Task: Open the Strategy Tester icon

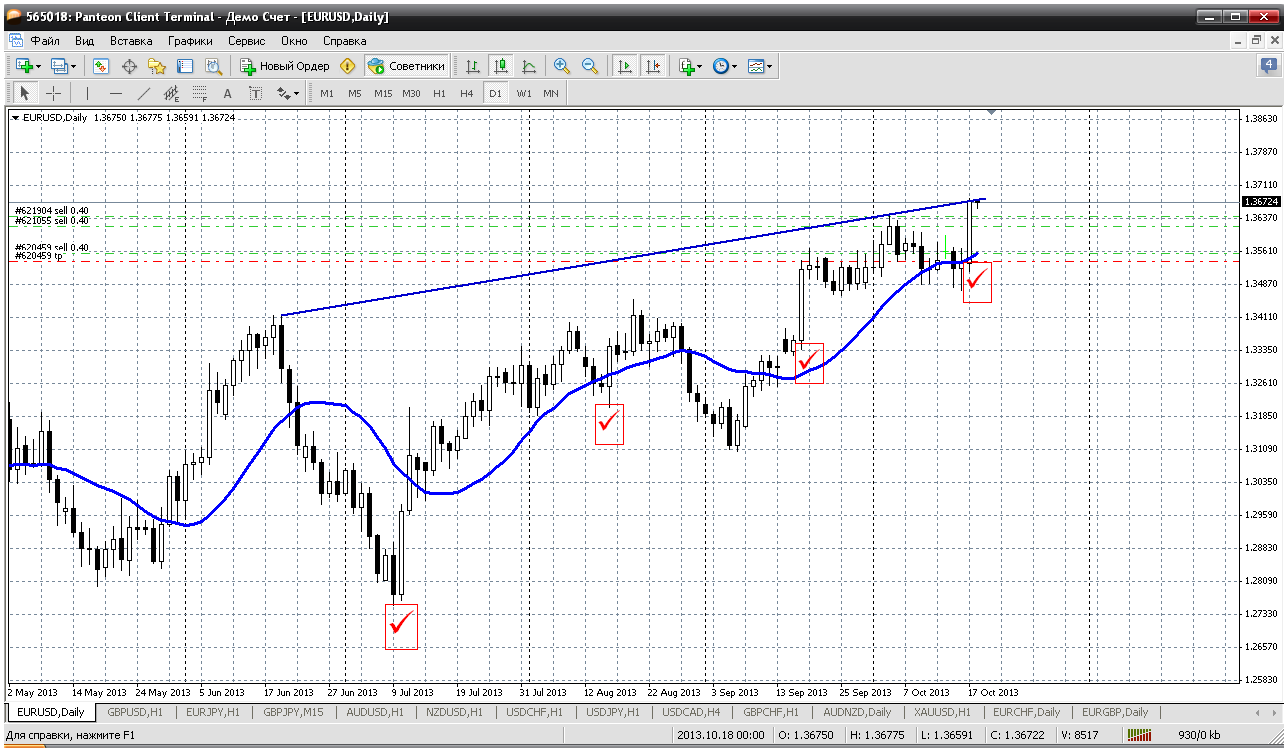Action: tap(213, 66)
